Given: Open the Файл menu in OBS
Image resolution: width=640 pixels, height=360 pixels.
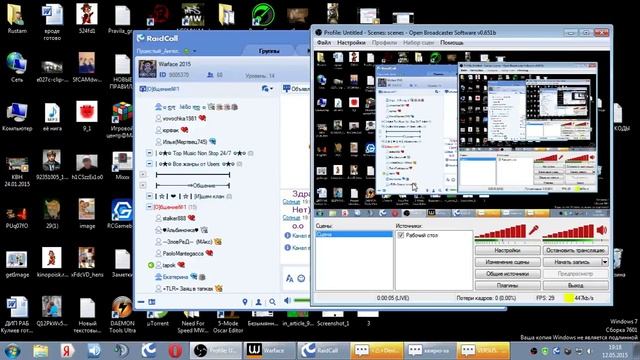Looking at the screenshot, I should (324, 42).
